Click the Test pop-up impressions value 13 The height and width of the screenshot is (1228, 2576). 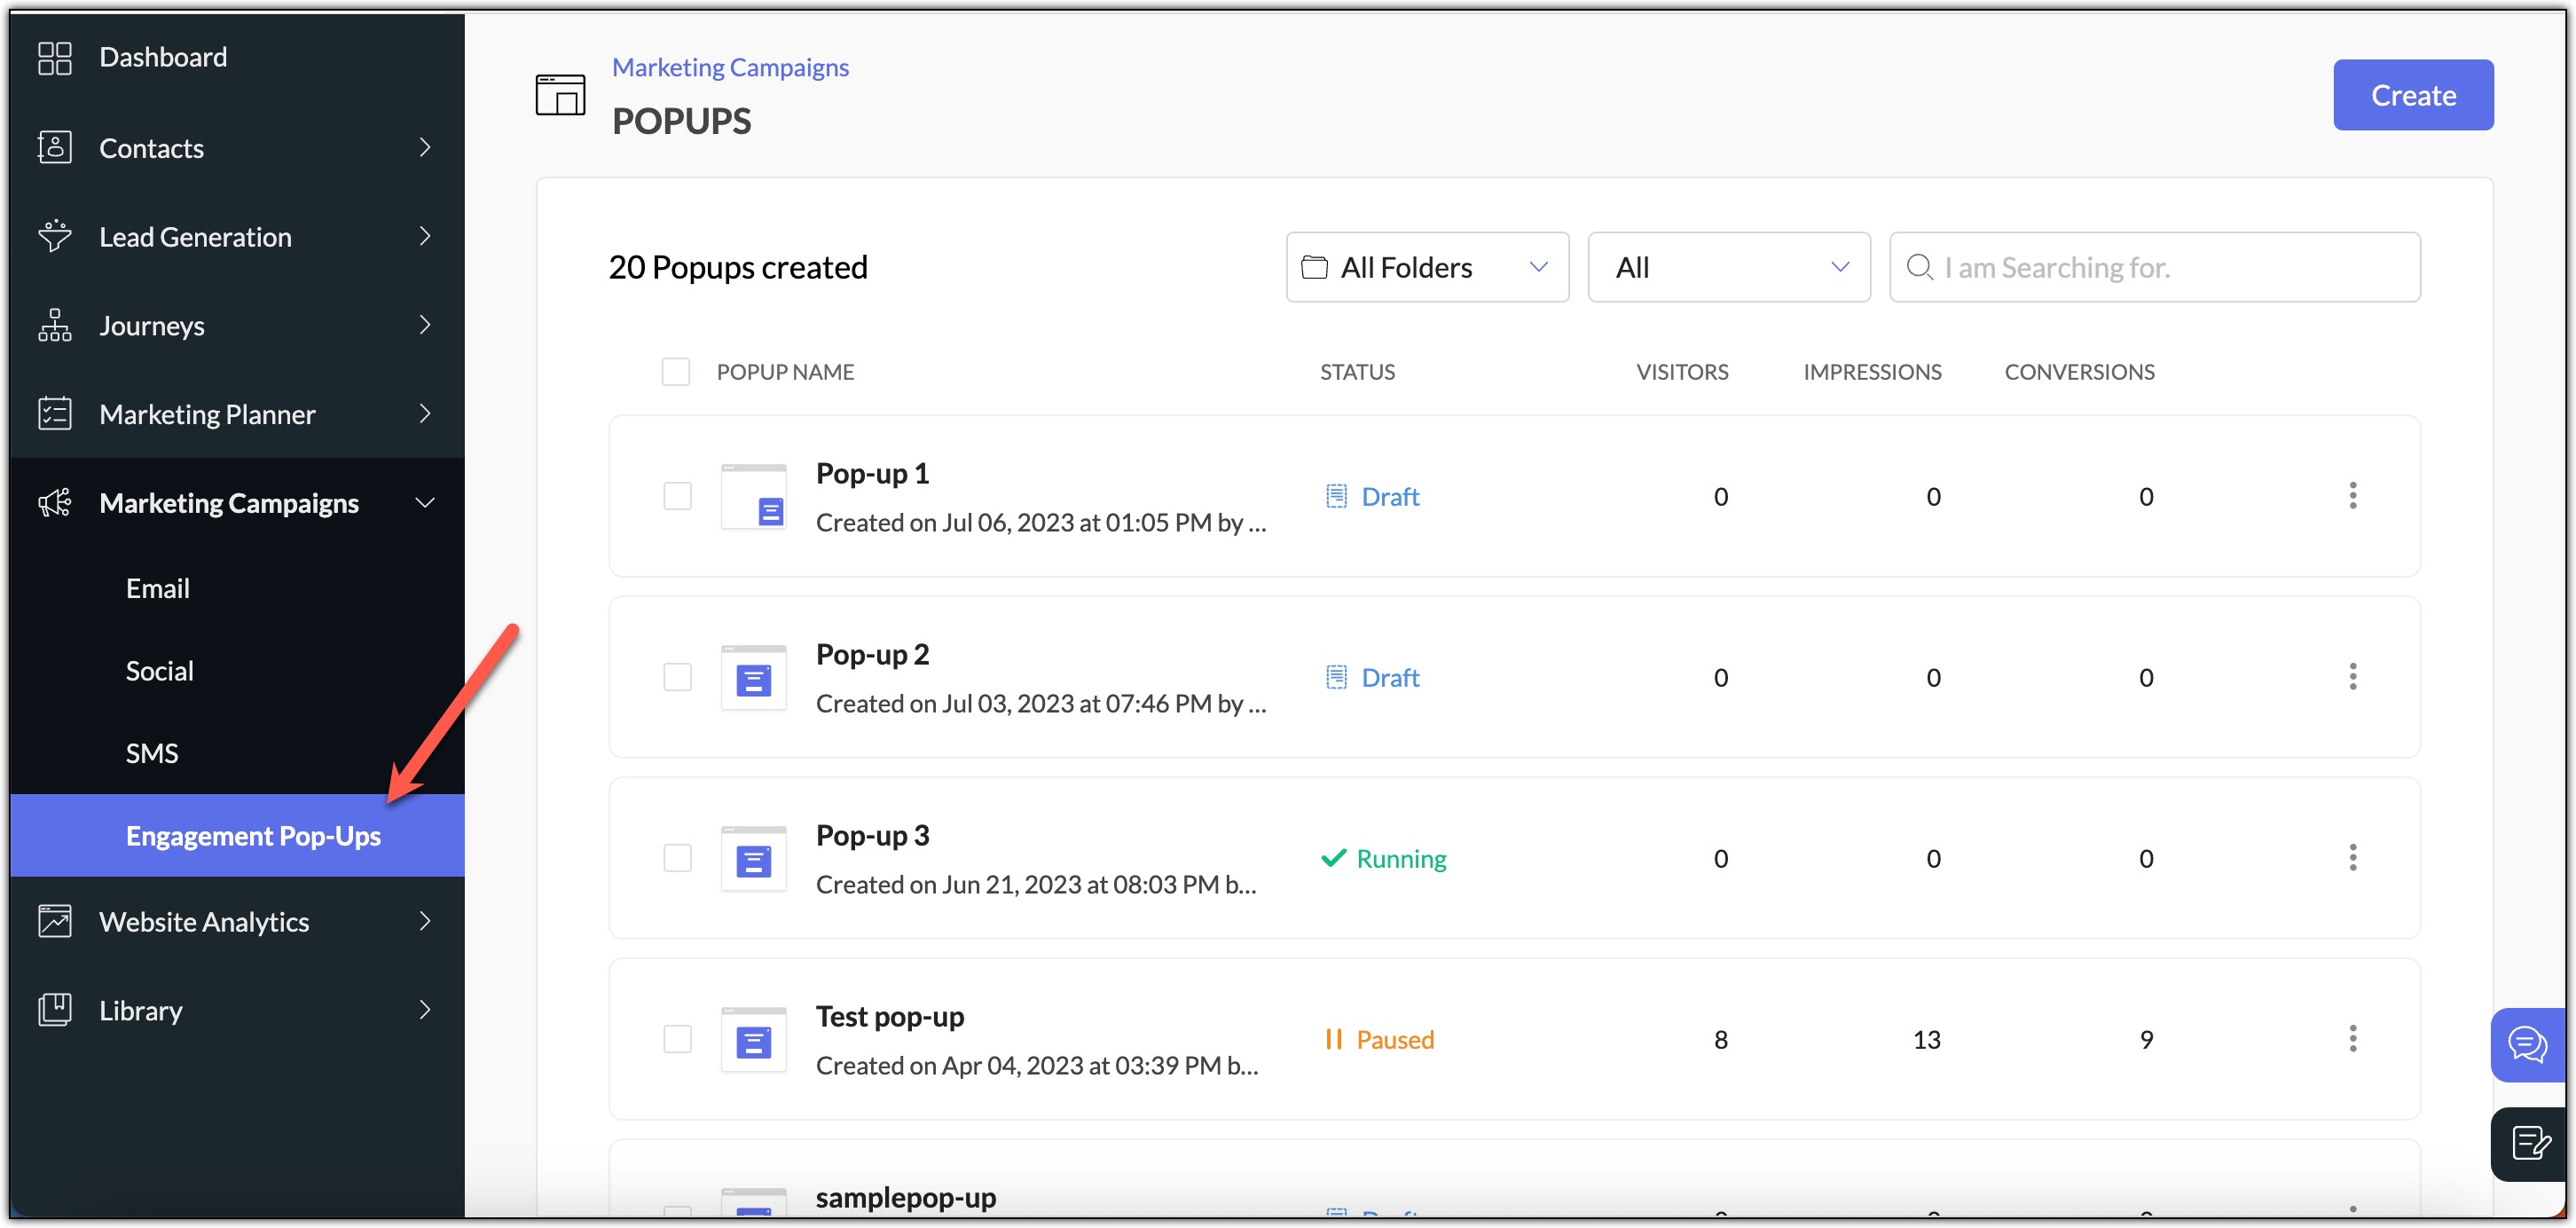[x=1927, y=1039]
